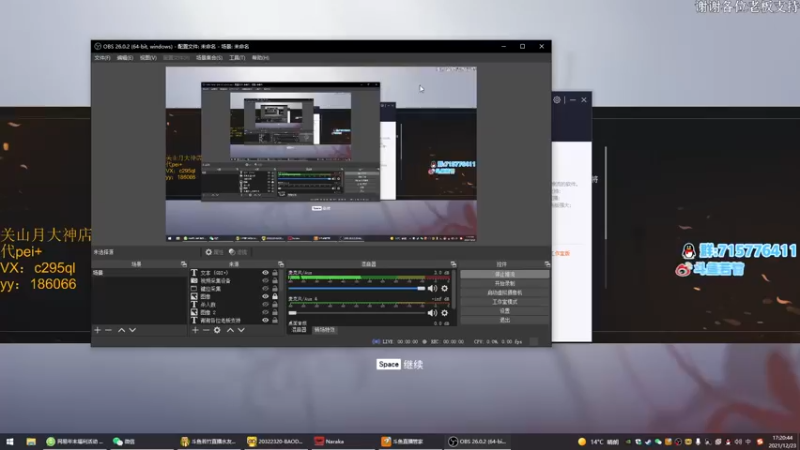
Task: Select the 杀人数 text source row
Action: 226,305
